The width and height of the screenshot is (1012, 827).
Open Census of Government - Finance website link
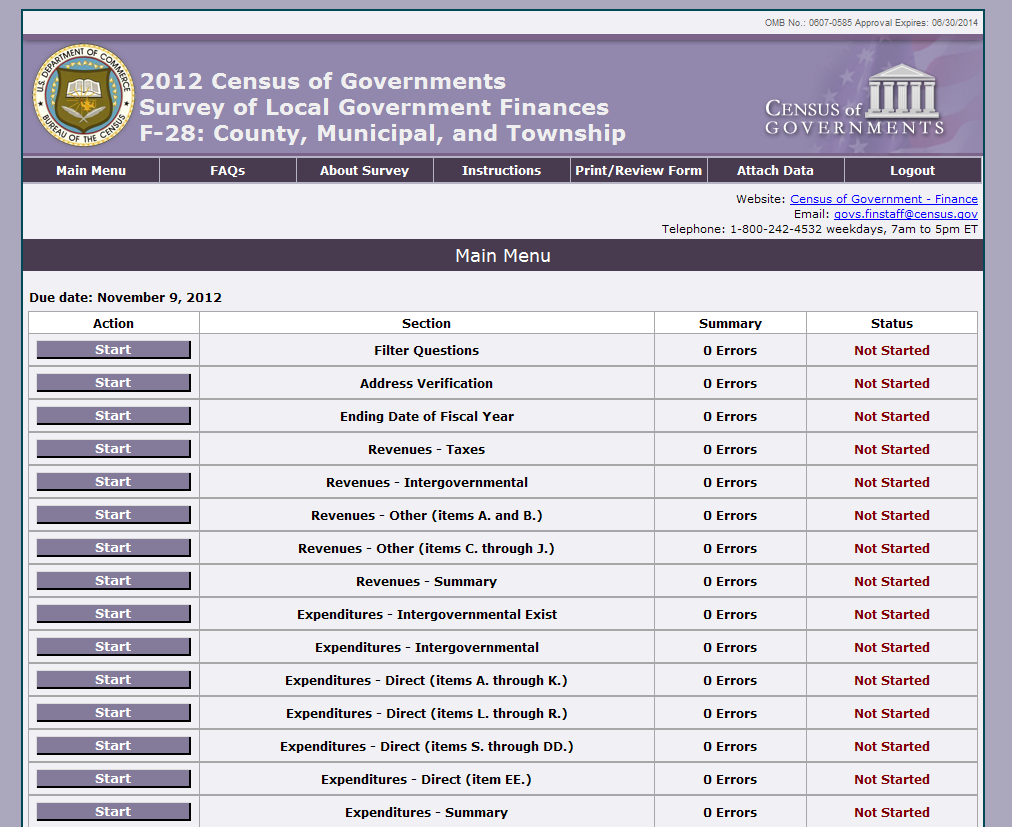[884, 199]
